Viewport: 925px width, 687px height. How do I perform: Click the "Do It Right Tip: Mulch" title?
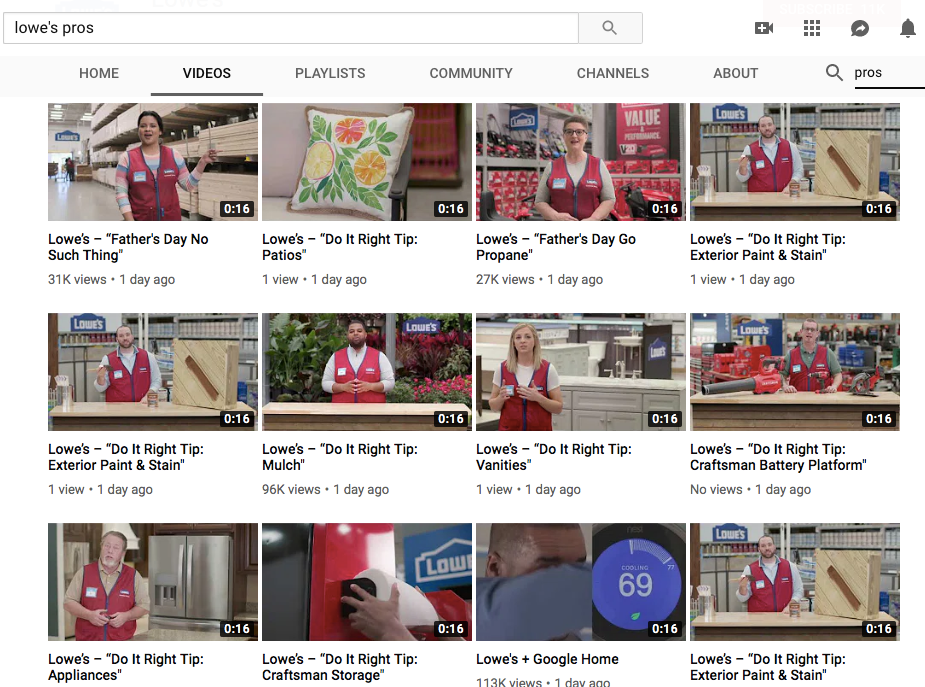(340, 457)
